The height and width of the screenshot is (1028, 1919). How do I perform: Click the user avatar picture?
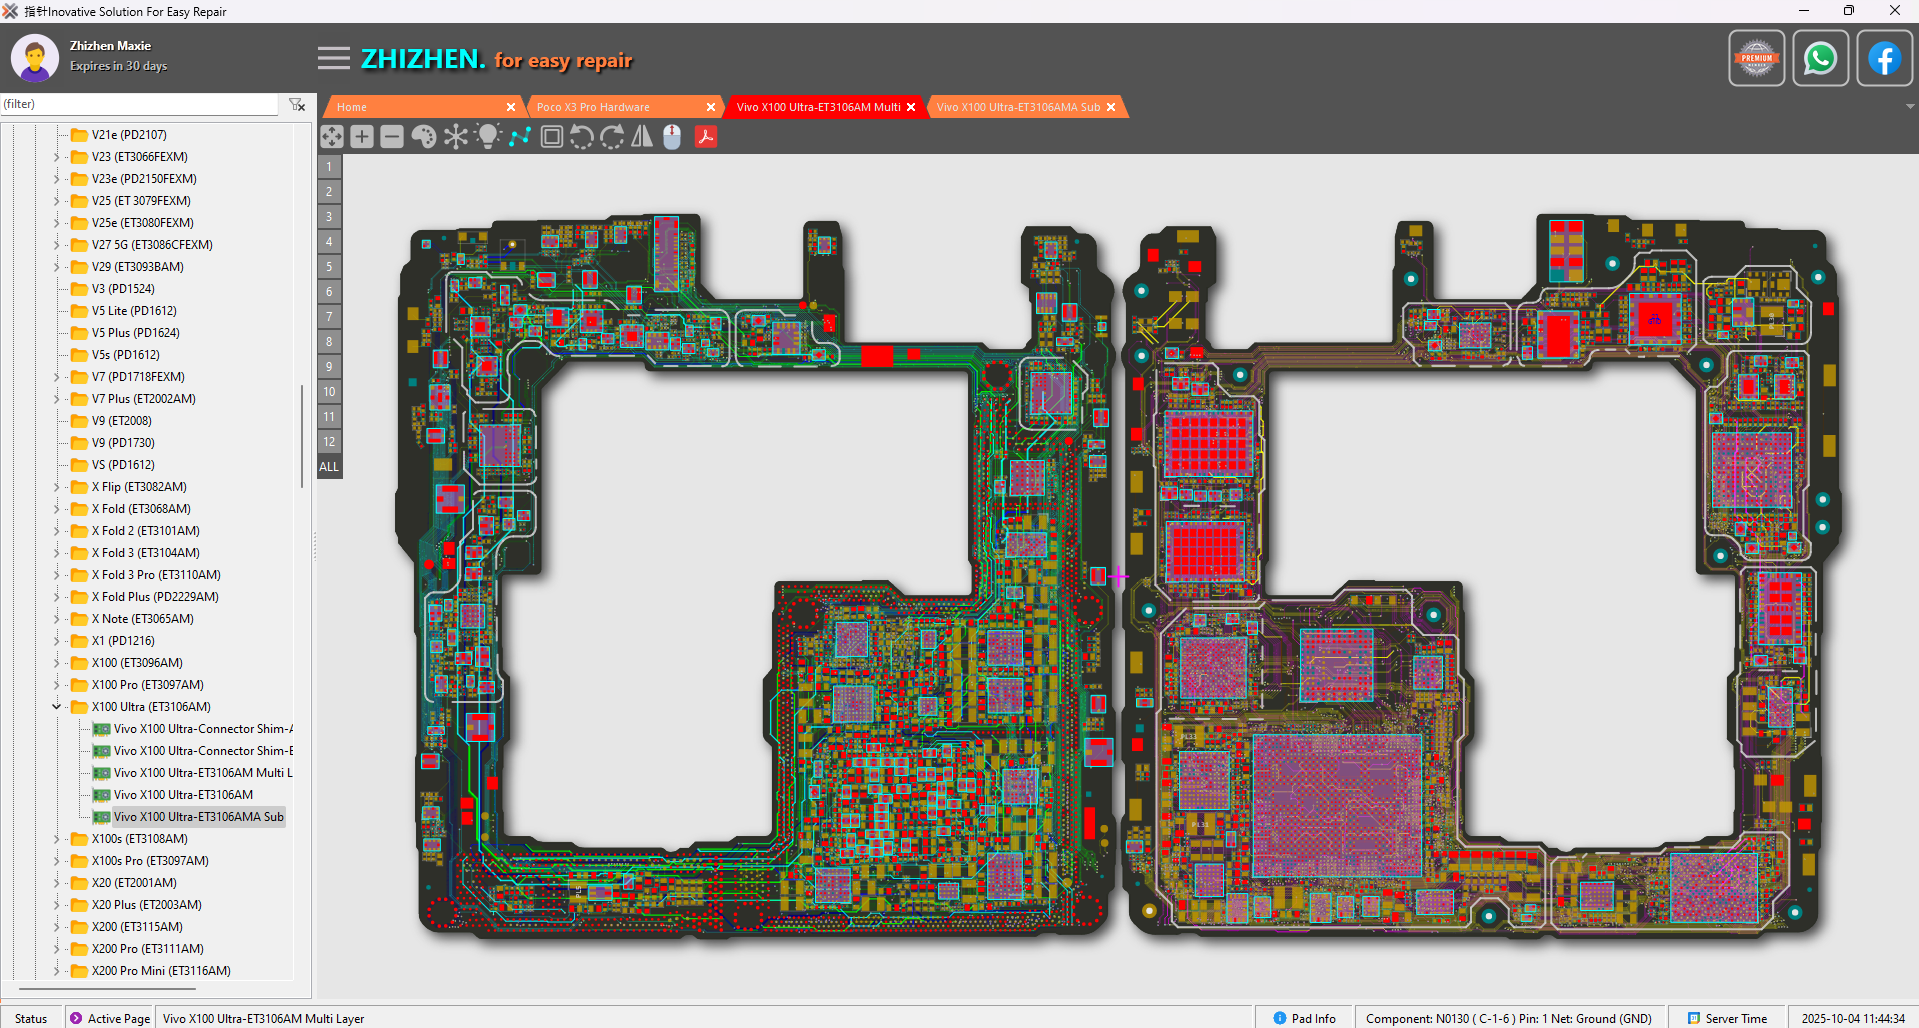[x=35, y=58]
